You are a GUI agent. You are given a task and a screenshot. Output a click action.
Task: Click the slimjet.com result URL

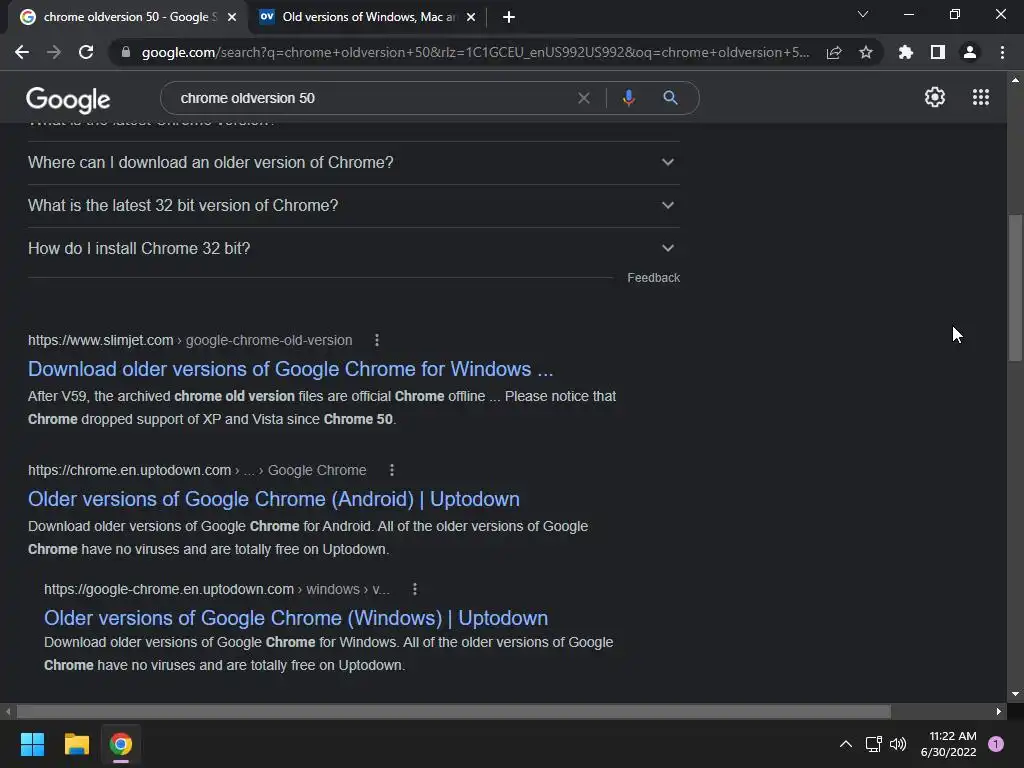point(190,340)
